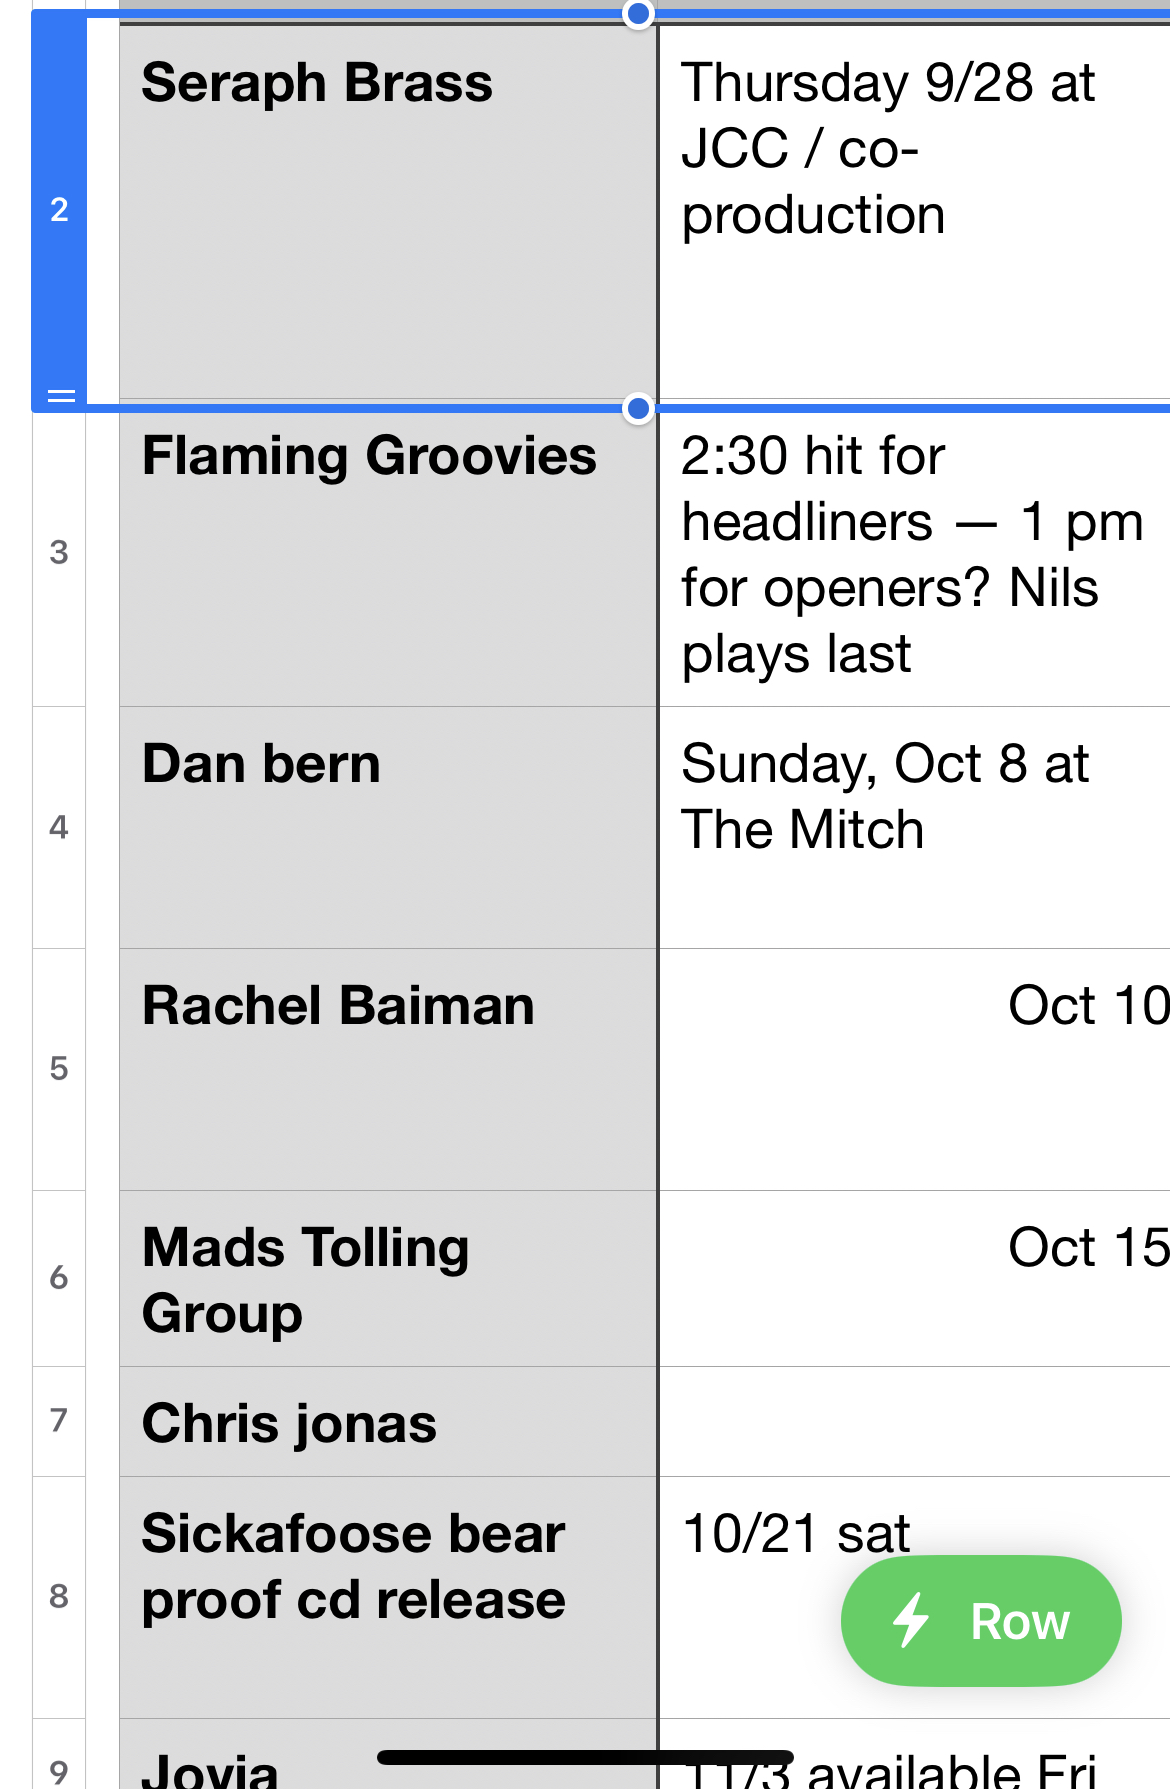Click the Rachel Baiman cell

pyautogui.click(x=388, y=1068)
